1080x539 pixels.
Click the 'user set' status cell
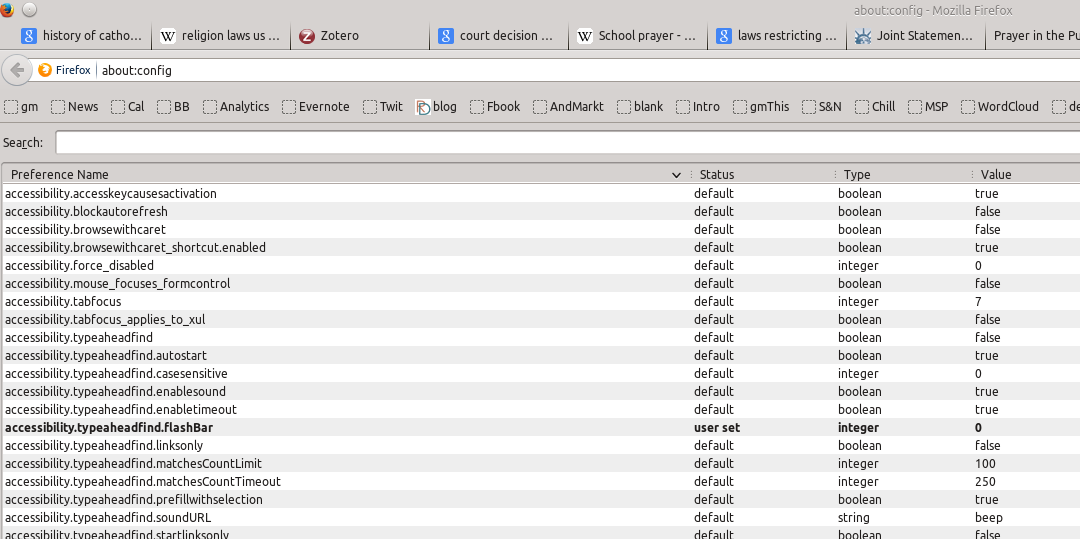click(717, 427)
